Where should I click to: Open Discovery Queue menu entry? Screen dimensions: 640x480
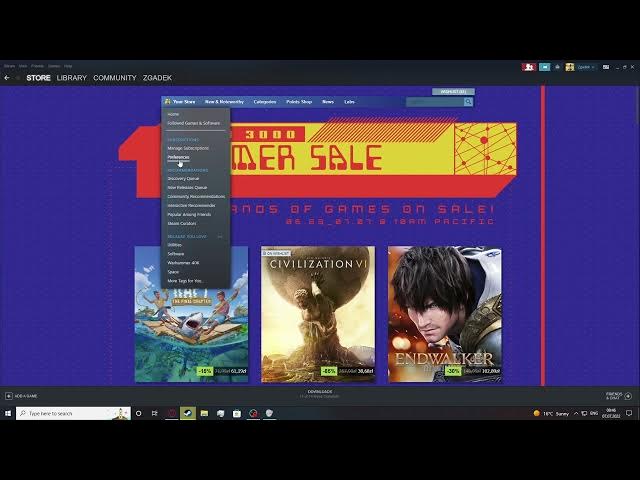[183, 178]
